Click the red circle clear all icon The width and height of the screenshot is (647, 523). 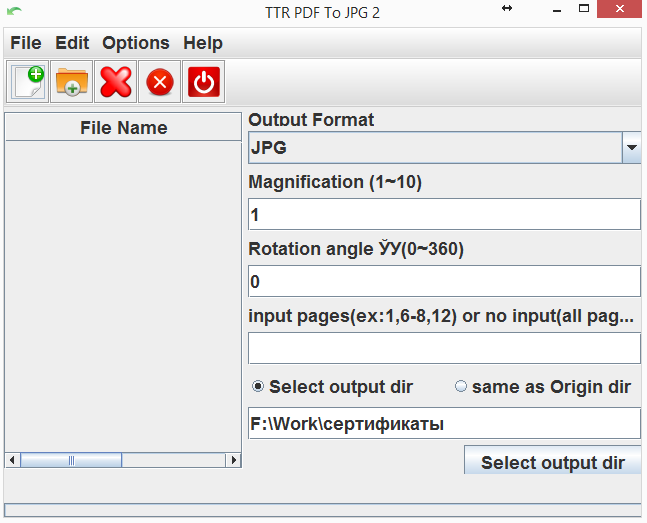click(x=160, y=82)
